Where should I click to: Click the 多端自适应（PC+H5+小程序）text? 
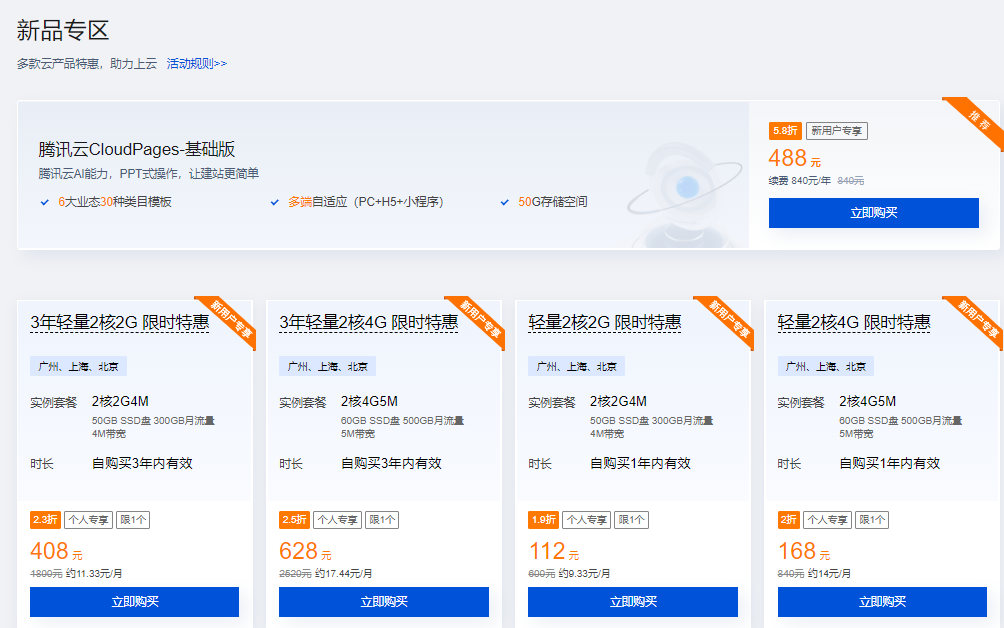pyautogui.click(x=366, y=202)
